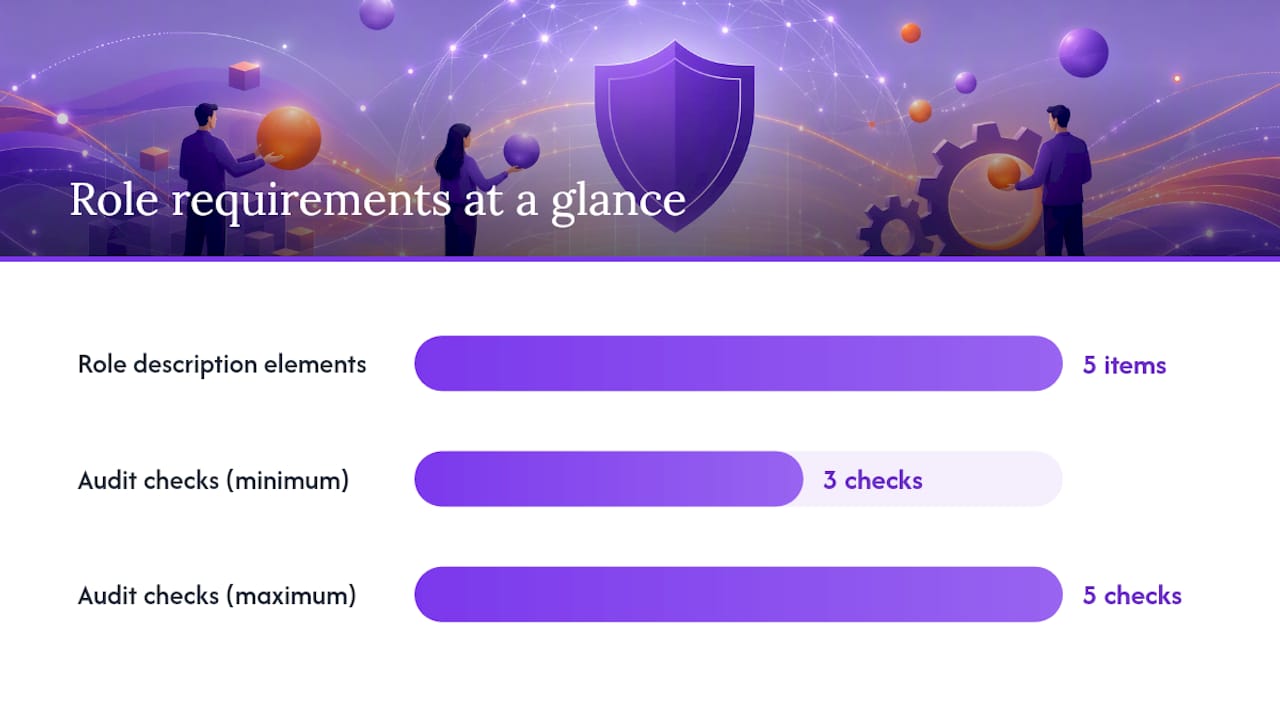Click the Audit checks (minimum) filled bar

point(608,479)
